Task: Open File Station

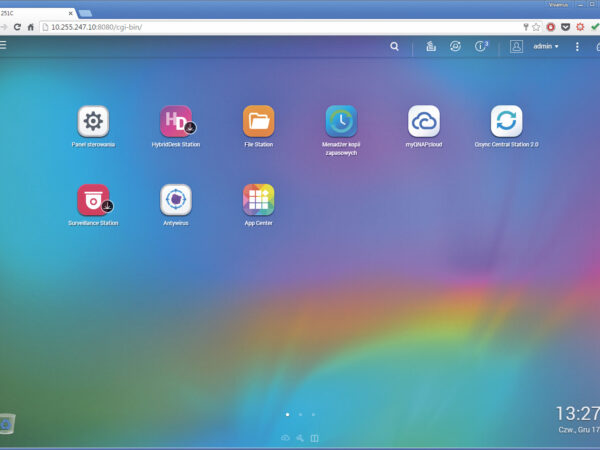Action: [x=258, y=122]
